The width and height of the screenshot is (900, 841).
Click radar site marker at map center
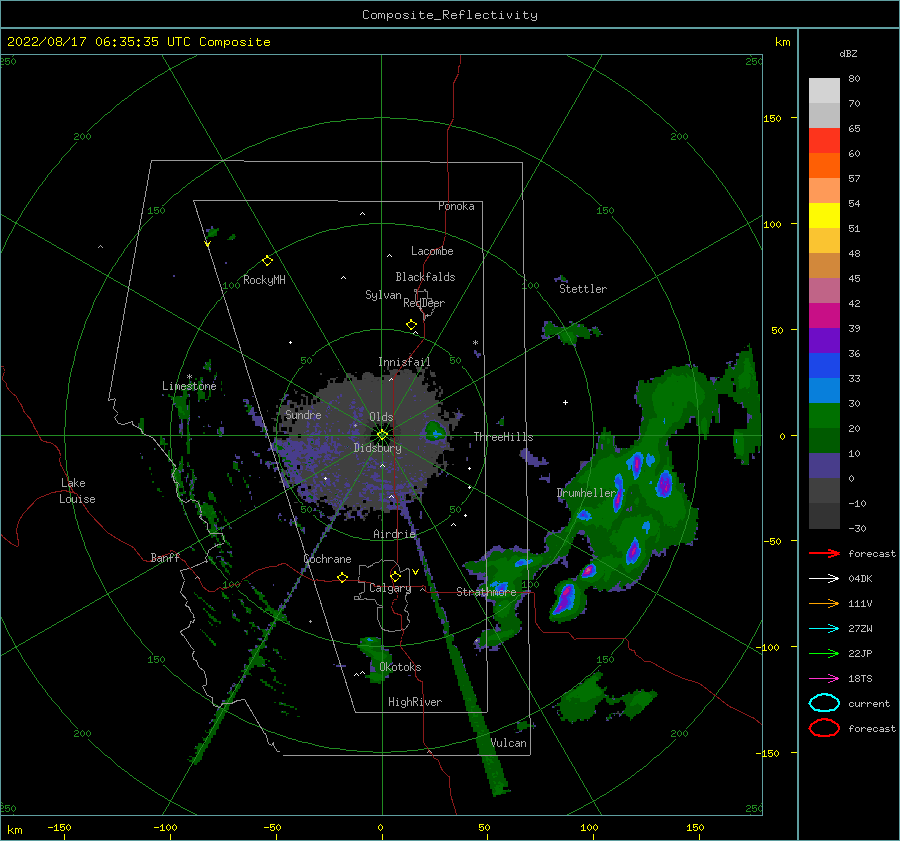point(382,435)
